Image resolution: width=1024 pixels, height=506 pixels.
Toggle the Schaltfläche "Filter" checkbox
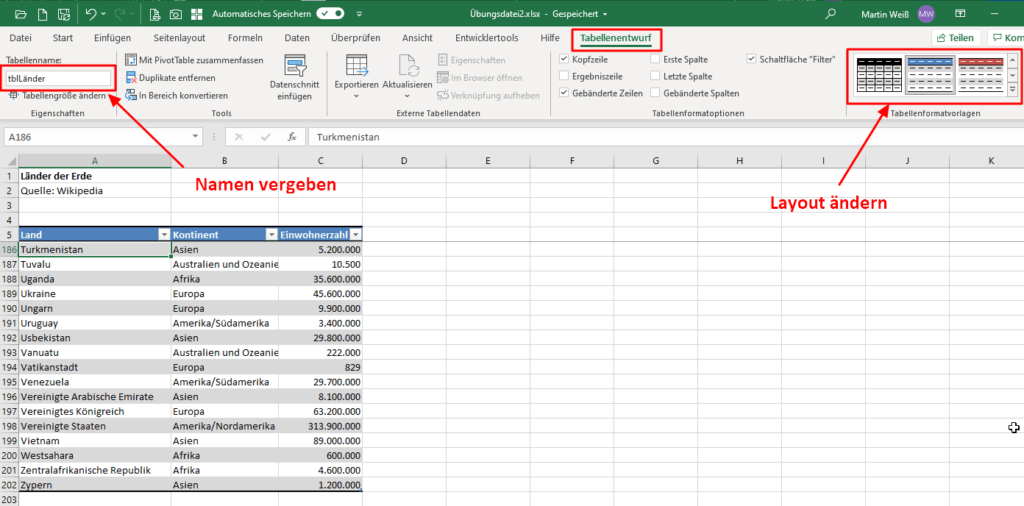tap(752, 59)
